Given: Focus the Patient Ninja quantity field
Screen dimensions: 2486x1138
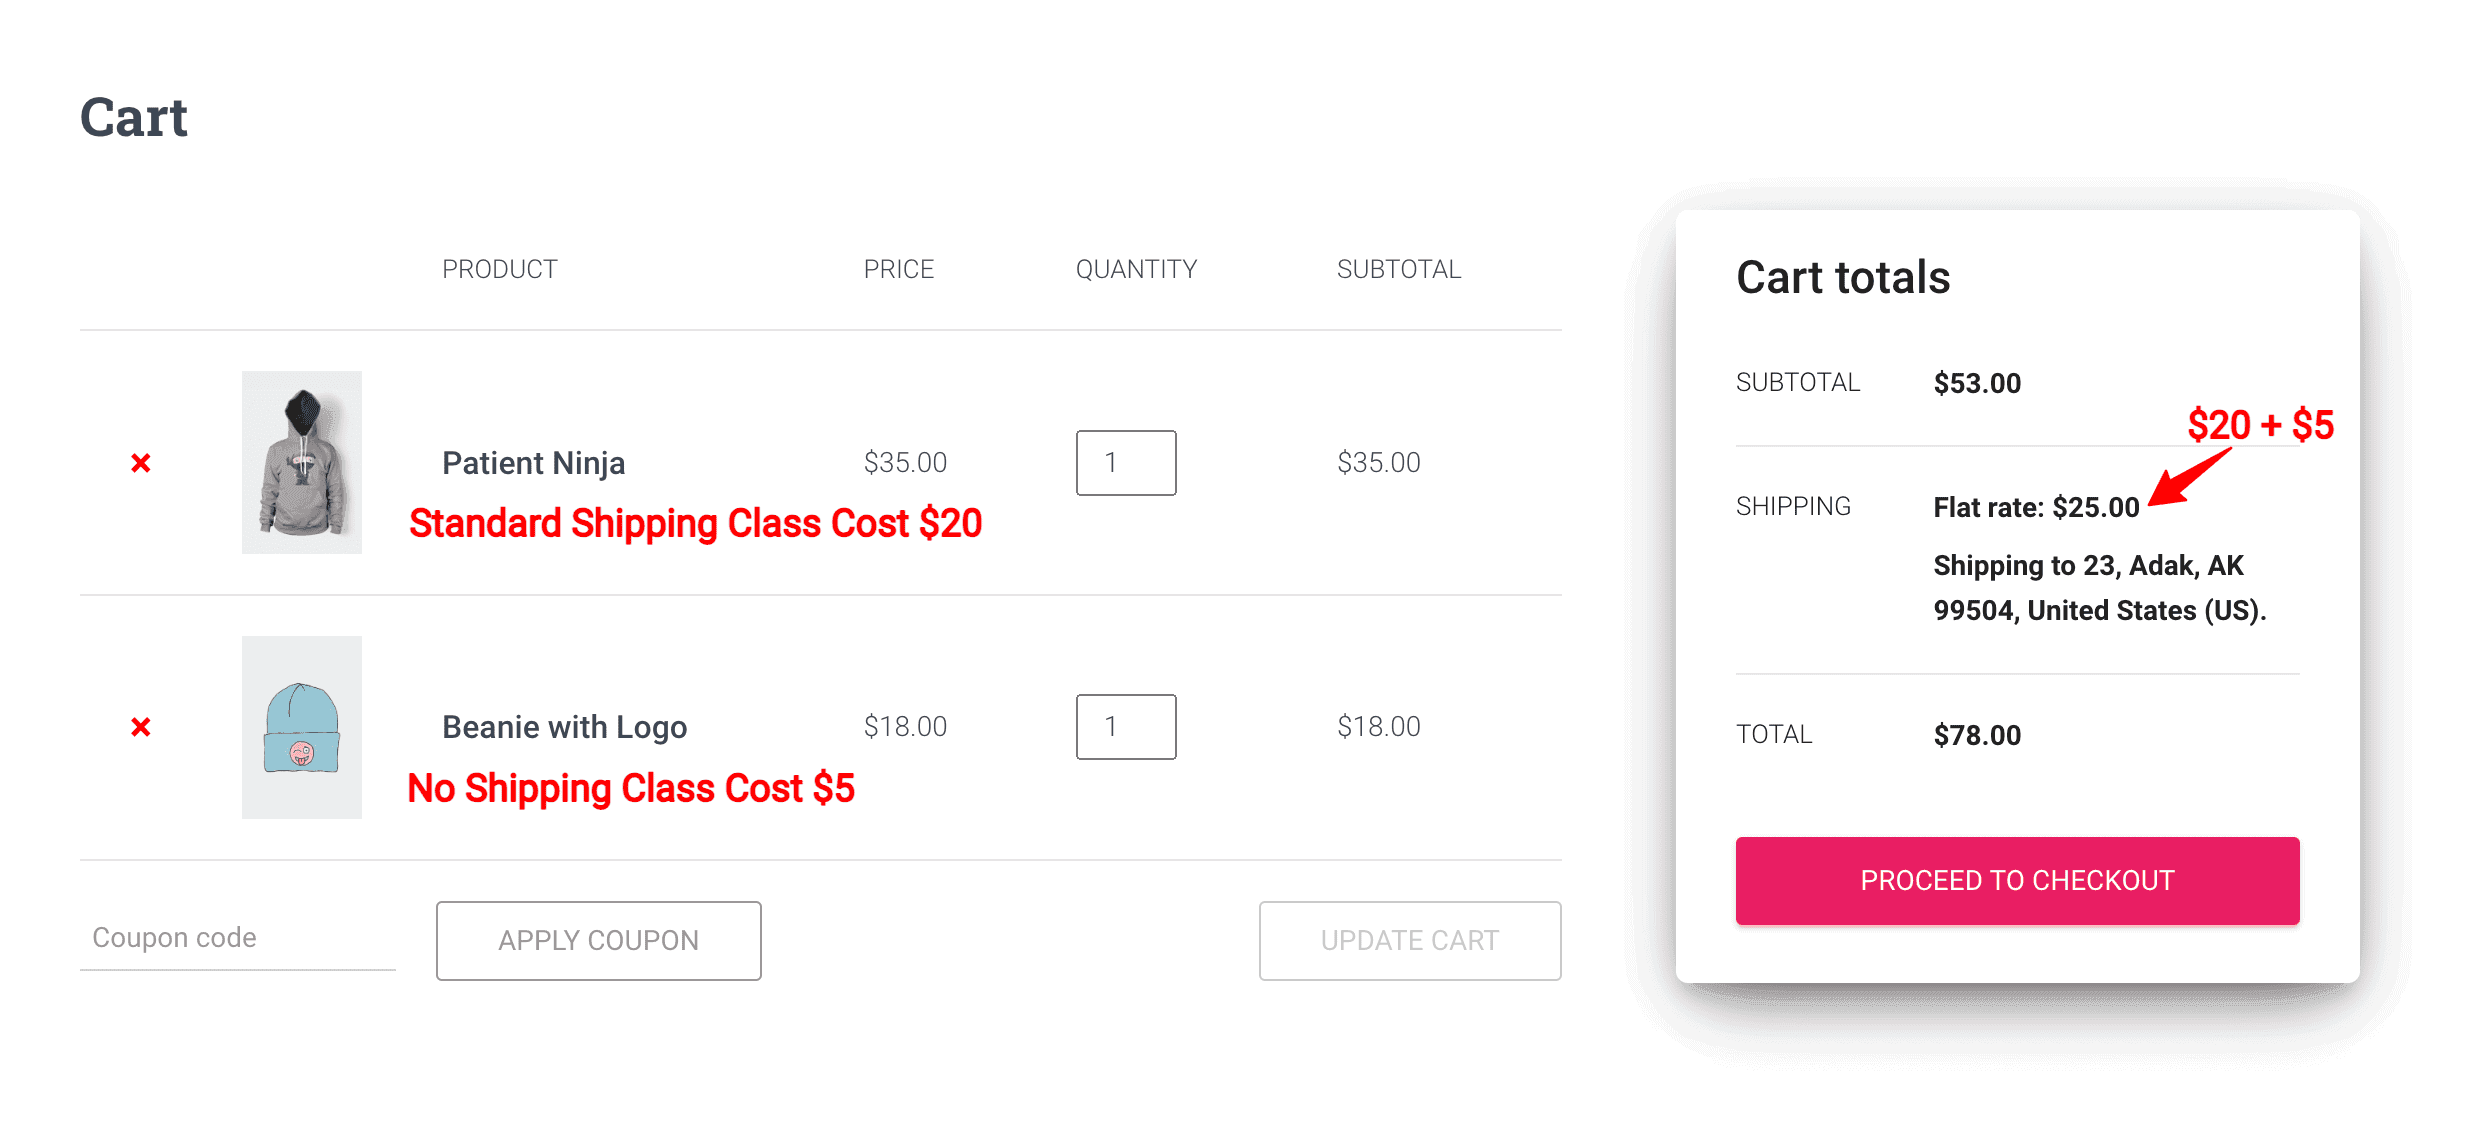Looking at the screenshot, I should click(x=1125, y=463).
